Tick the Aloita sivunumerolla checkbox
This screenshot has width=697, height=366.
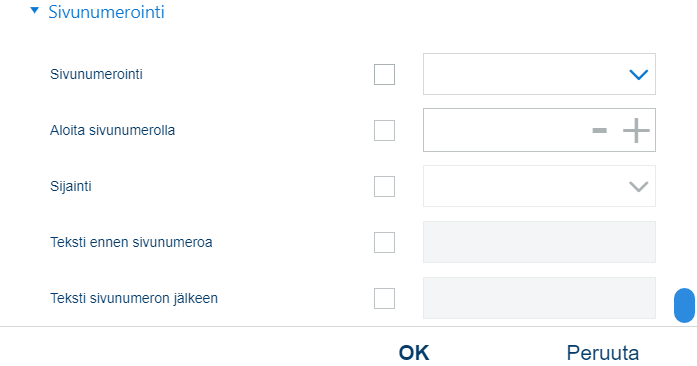point(385,130)
